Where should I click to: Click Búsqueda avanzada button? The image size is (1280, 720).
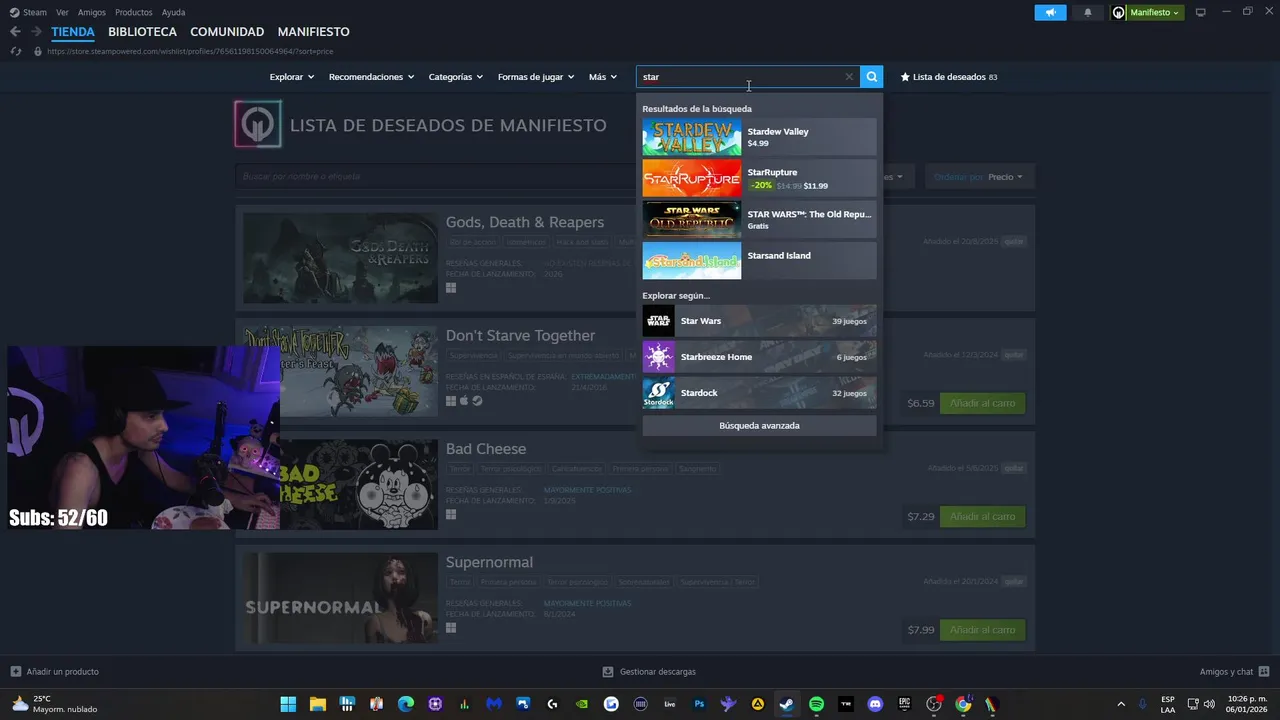759,426
